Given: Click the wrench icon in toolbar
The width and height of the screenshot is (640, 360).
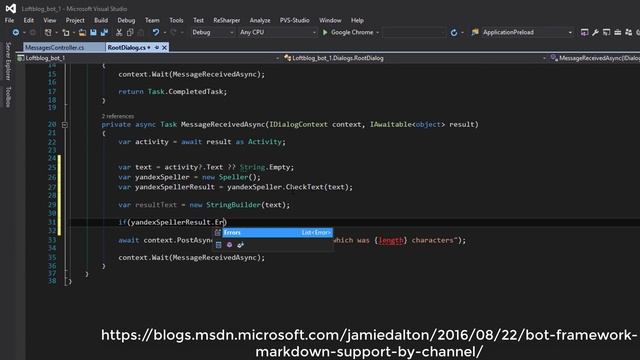Looking at the screenshot, I should tap(596, 32).
